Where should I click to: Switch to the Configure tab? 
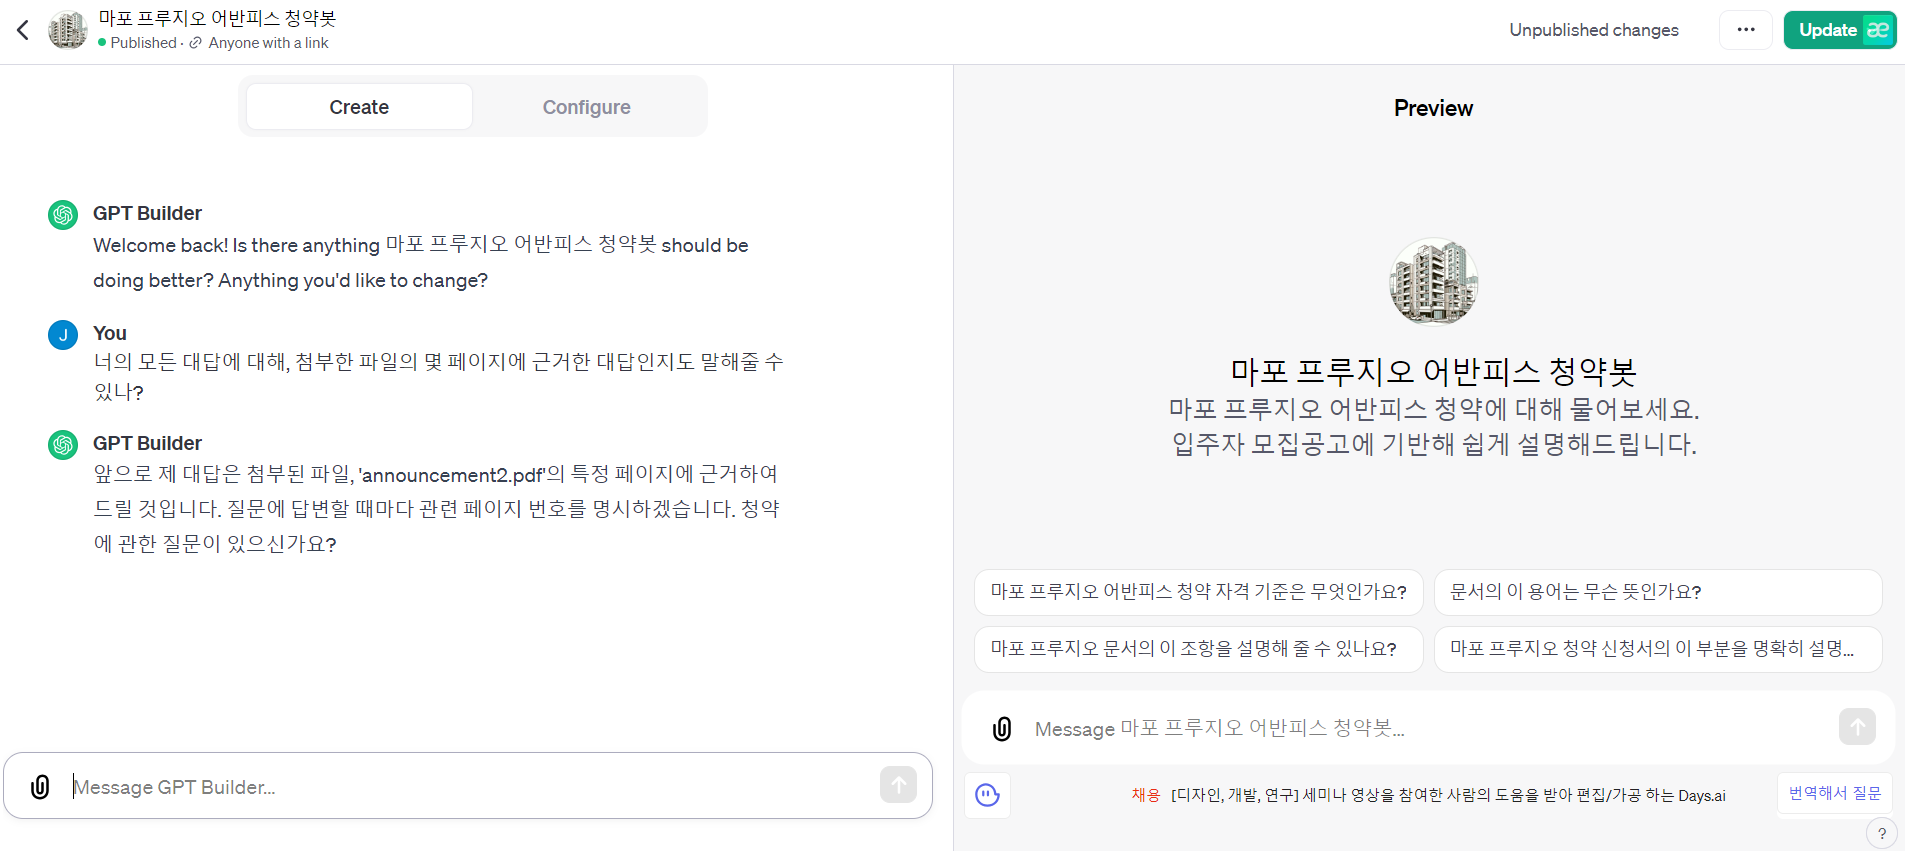(586, 107)
